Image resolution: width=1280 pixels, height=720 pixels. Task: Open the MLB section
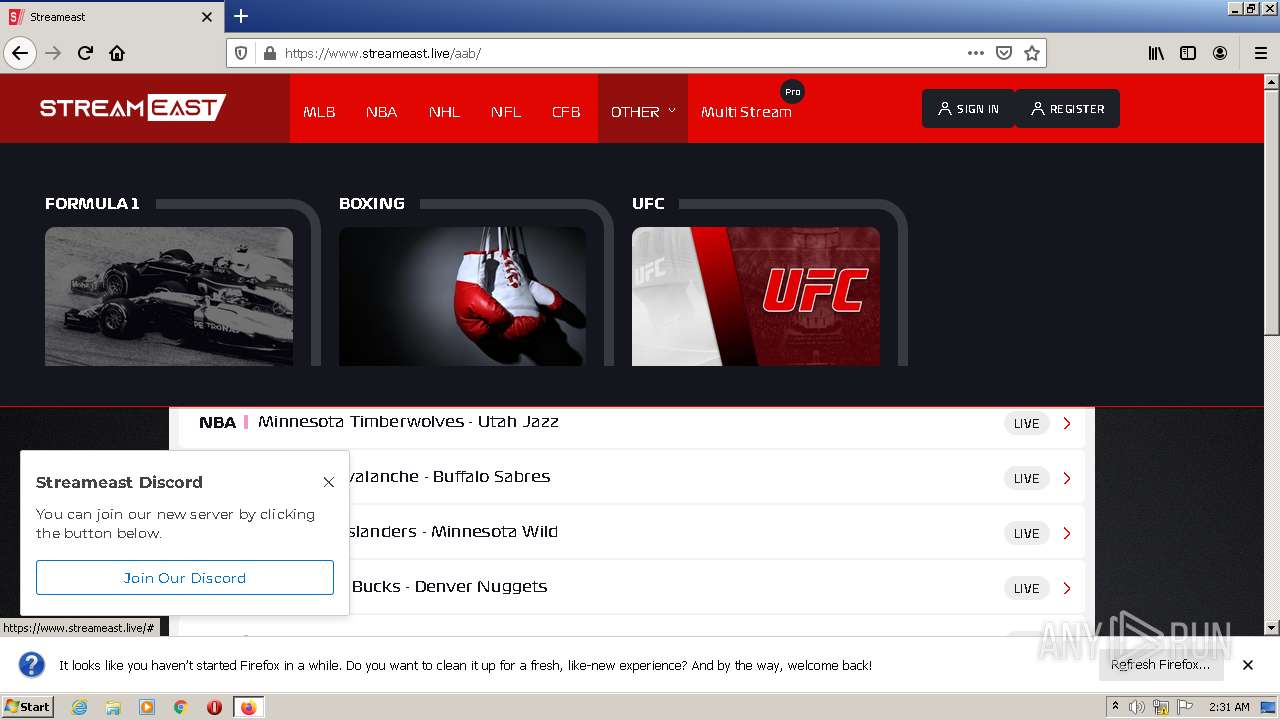[x=319, y=112]
